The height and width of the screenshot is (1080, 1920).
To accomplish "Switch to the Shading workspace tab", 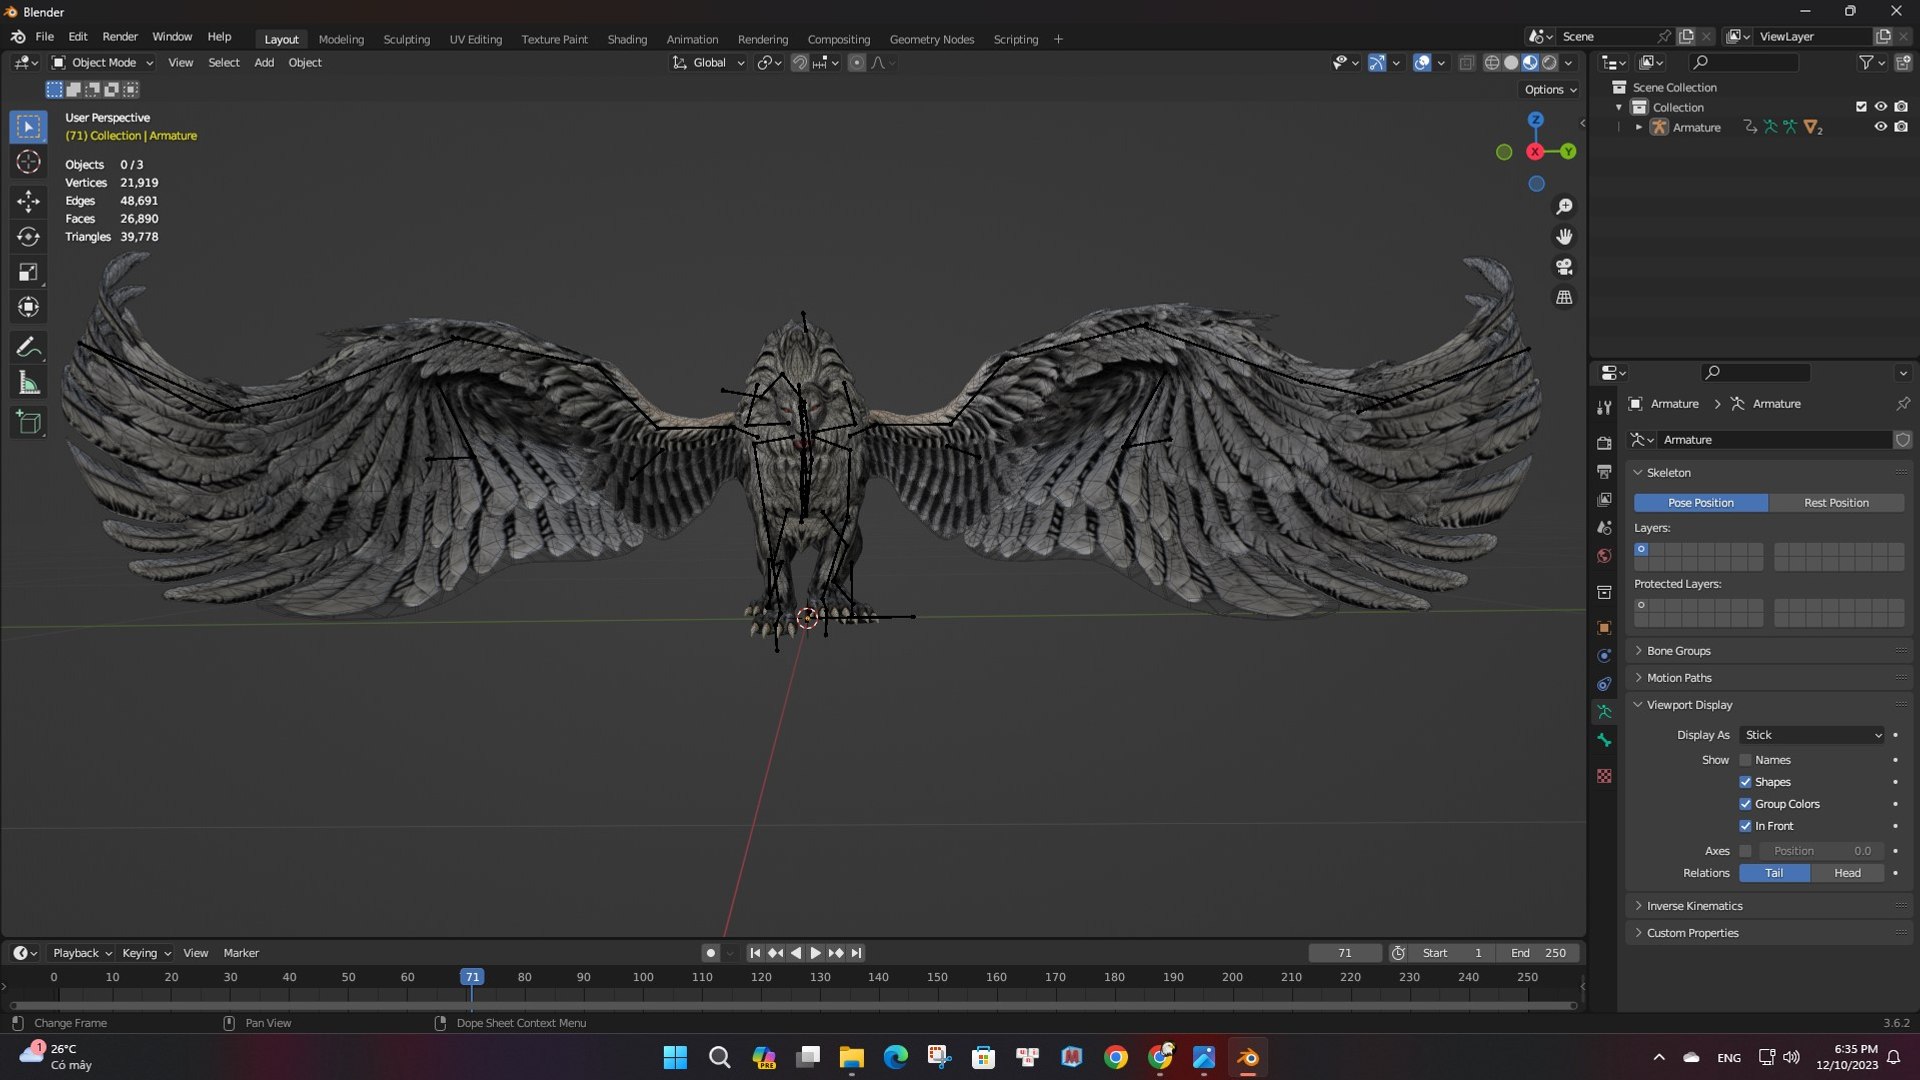I will (627, 39).
